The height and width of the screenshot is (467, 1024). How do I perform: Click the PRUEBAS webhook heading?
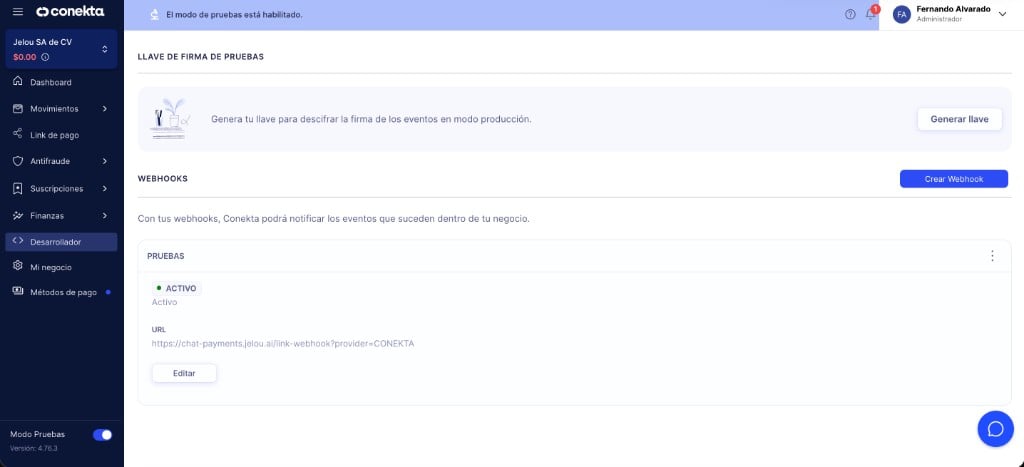tap(166, 256)
